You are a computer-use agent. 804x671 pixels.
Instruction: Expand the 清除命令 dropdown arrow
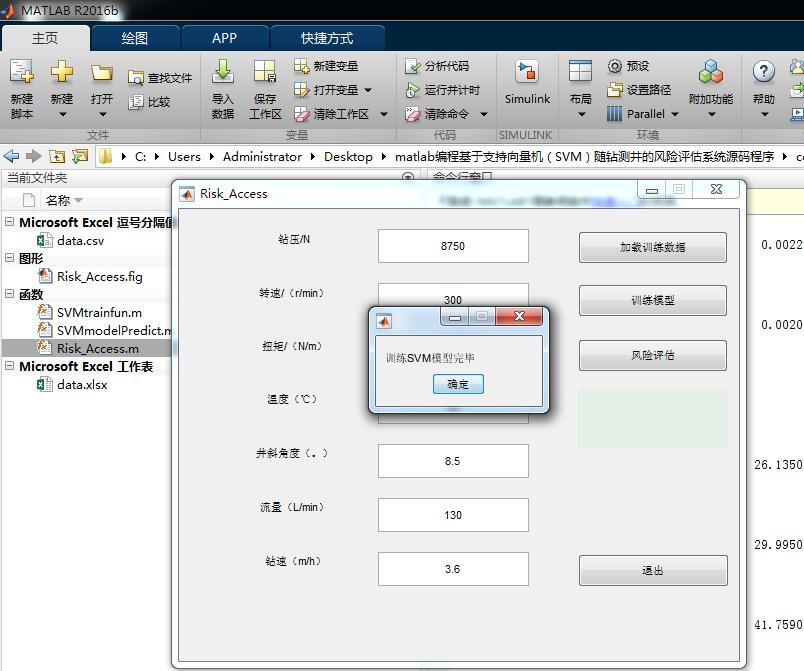(x=484, y=114)
